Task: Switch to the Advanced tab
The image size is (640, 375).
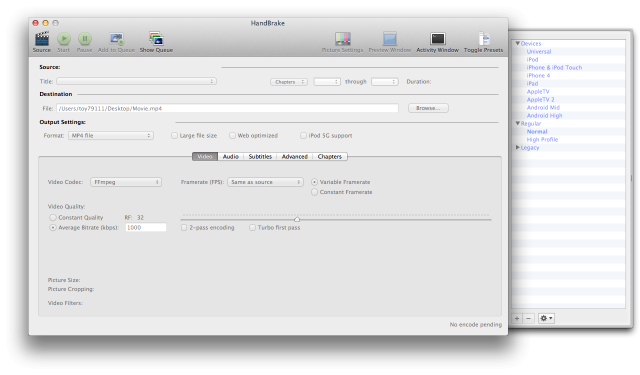Action: click(295, 157)
